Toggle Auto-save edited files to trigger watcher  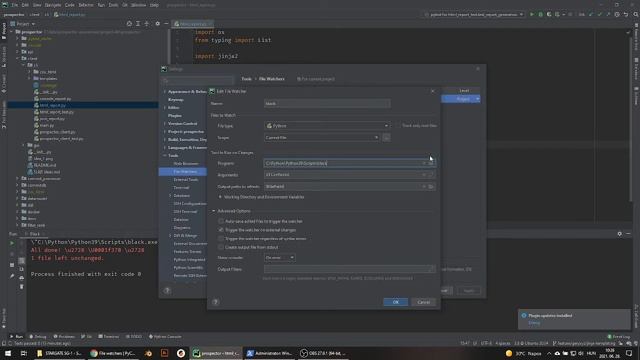point(221,221)
